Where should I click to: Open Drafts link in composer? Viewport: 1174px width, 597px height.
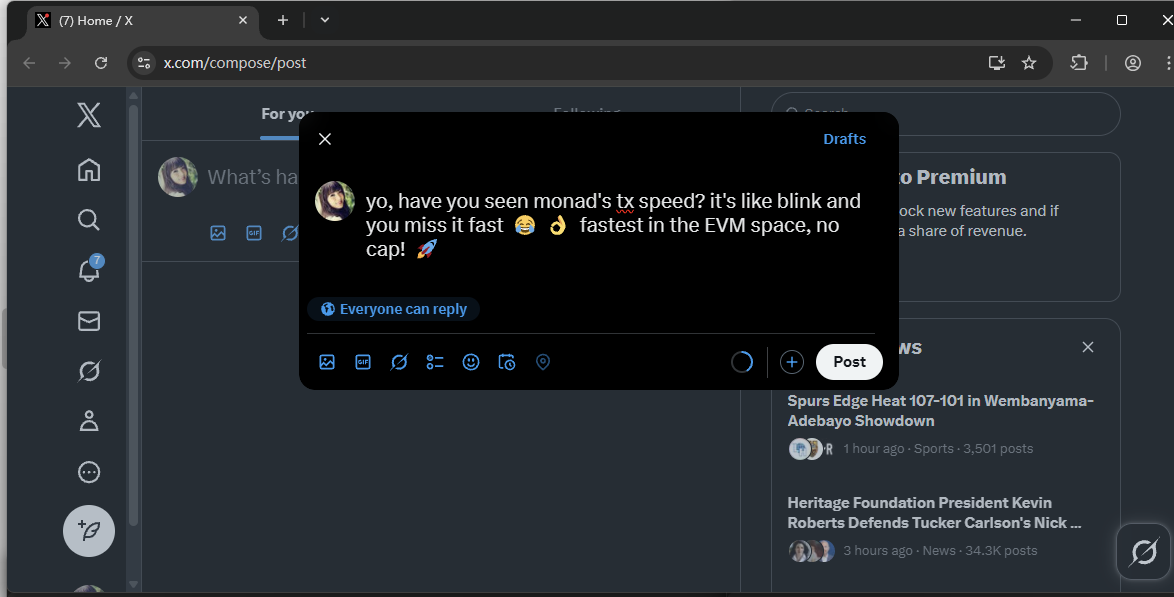click(x=844, y=139)
